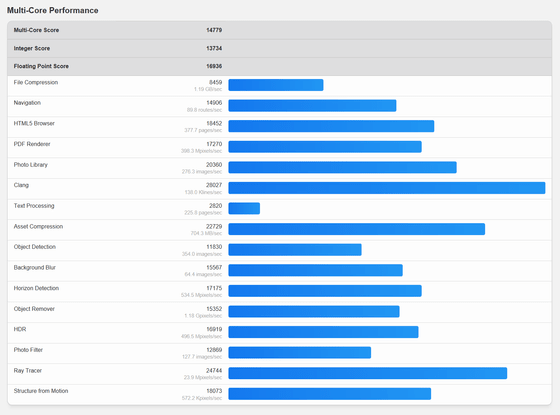Click the Object Detection label
560x415 pixels.
(35, 247)
